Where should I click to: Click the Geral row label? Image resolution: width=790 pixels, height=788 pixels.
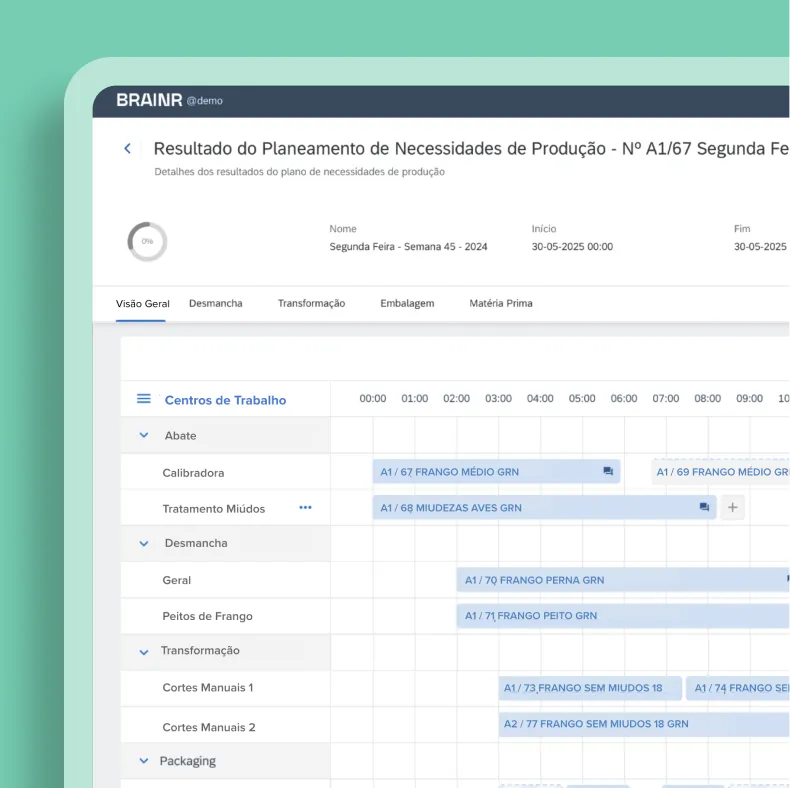tap(176, 580)
